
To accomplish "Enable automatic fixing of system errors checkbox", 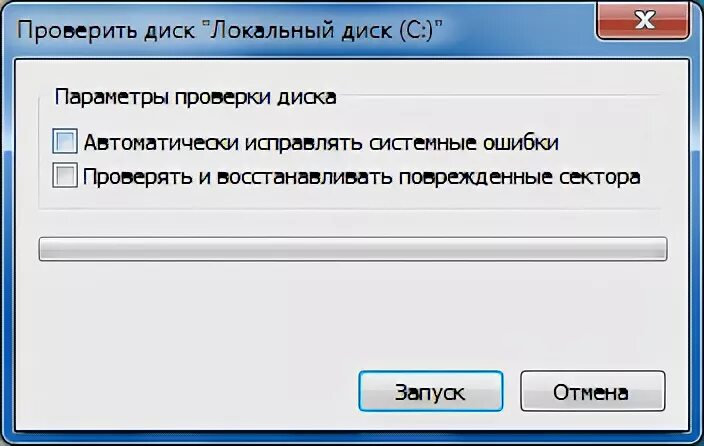I will [x=65, y=141].
